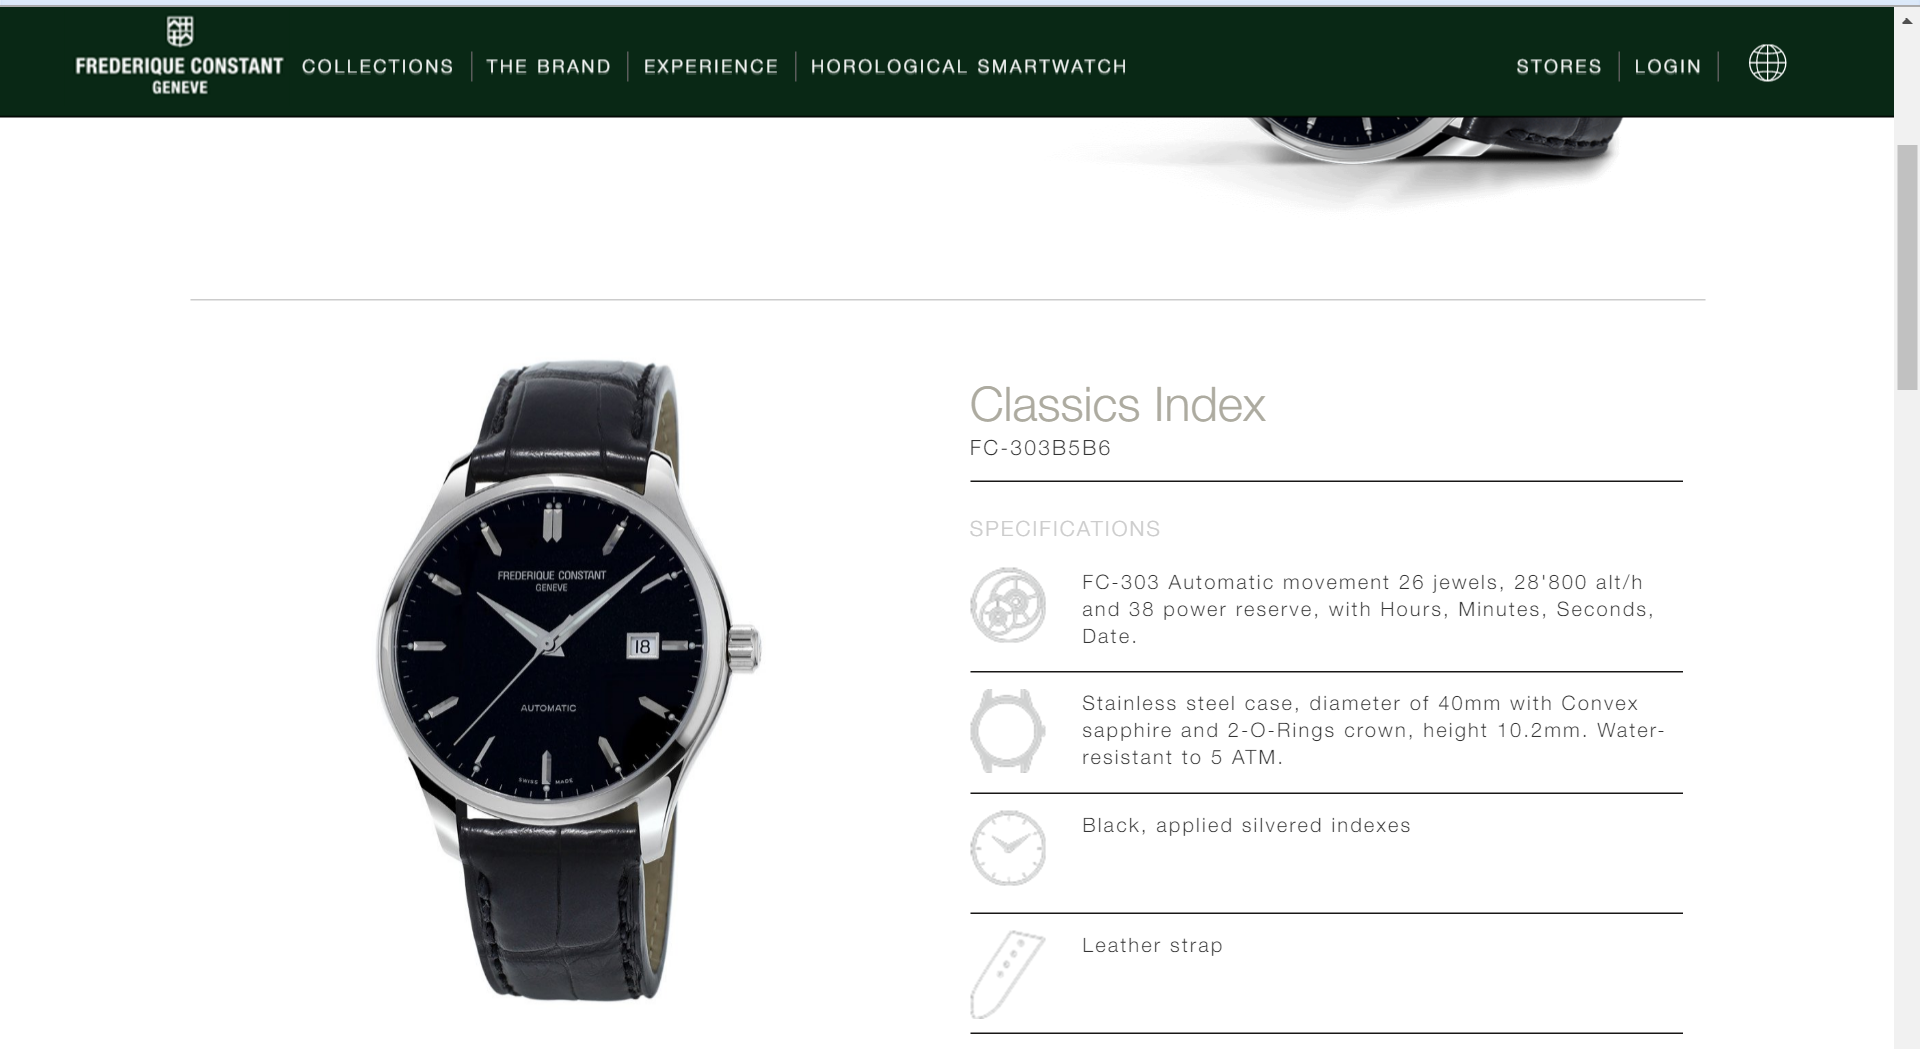Click the Classics Index product title

[x=1117, y=405]
